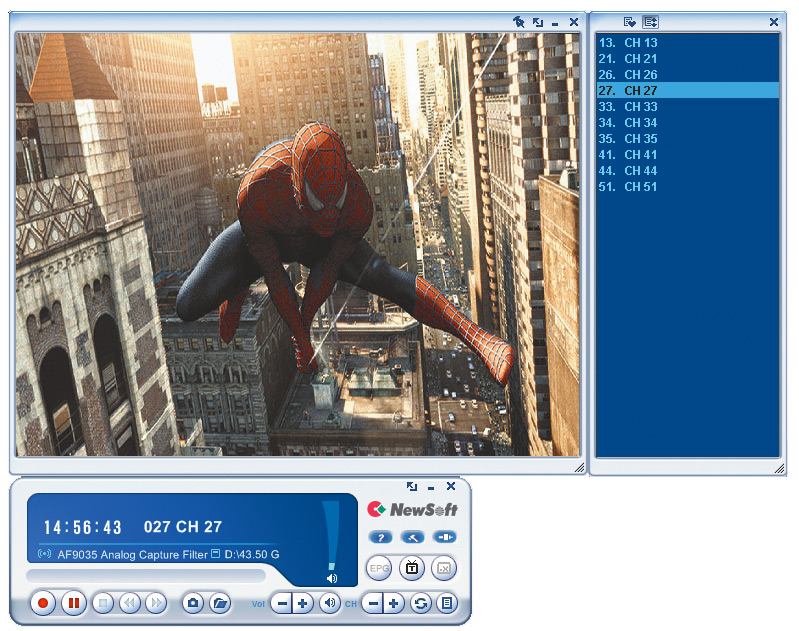Open the captured files folder icon
This screenshot has height=631, width=799.
219,603
